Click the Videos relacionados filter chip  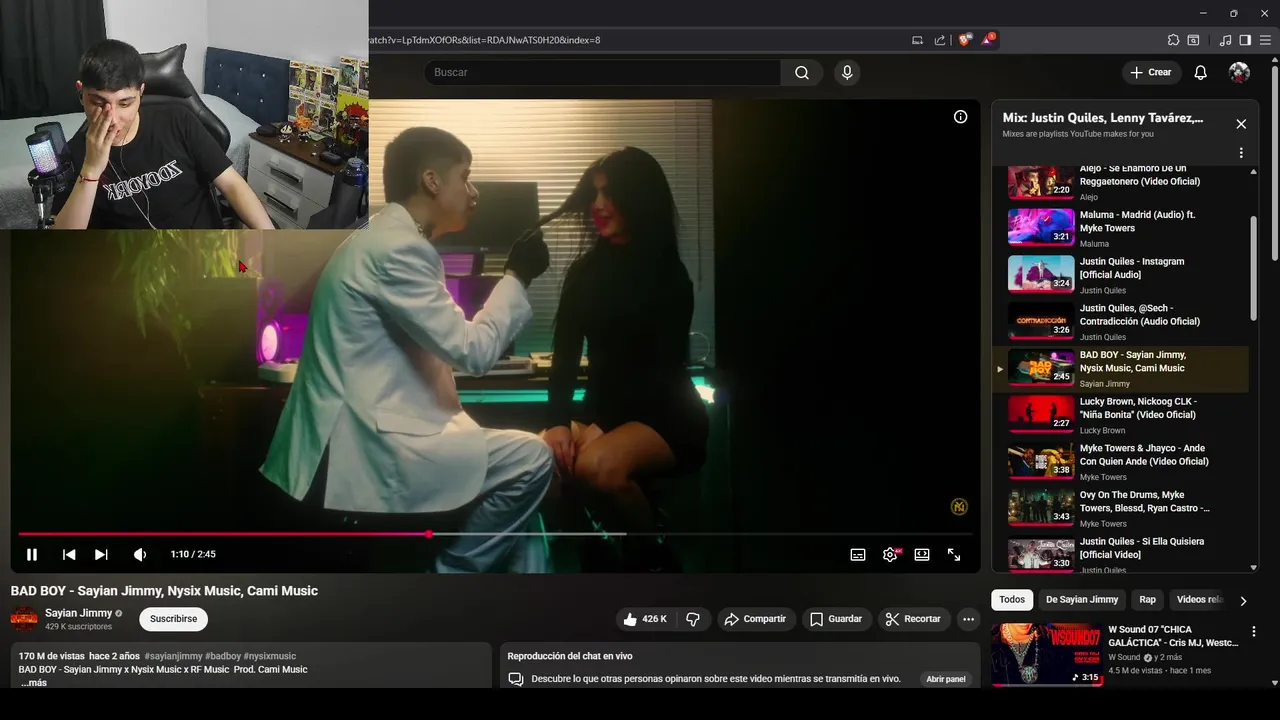click(1198, 600)
